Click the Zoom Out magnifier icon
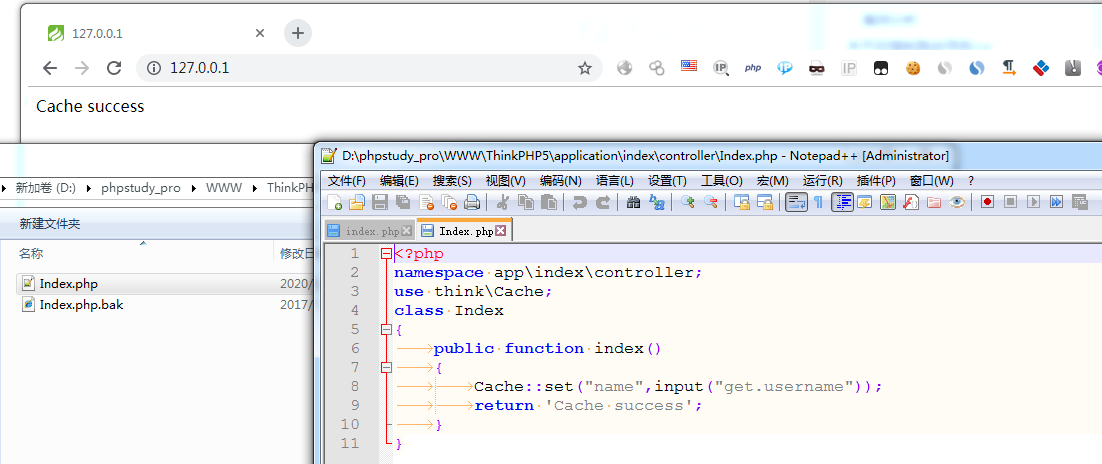Viewport: 1102px width, 464px height. 711,202
